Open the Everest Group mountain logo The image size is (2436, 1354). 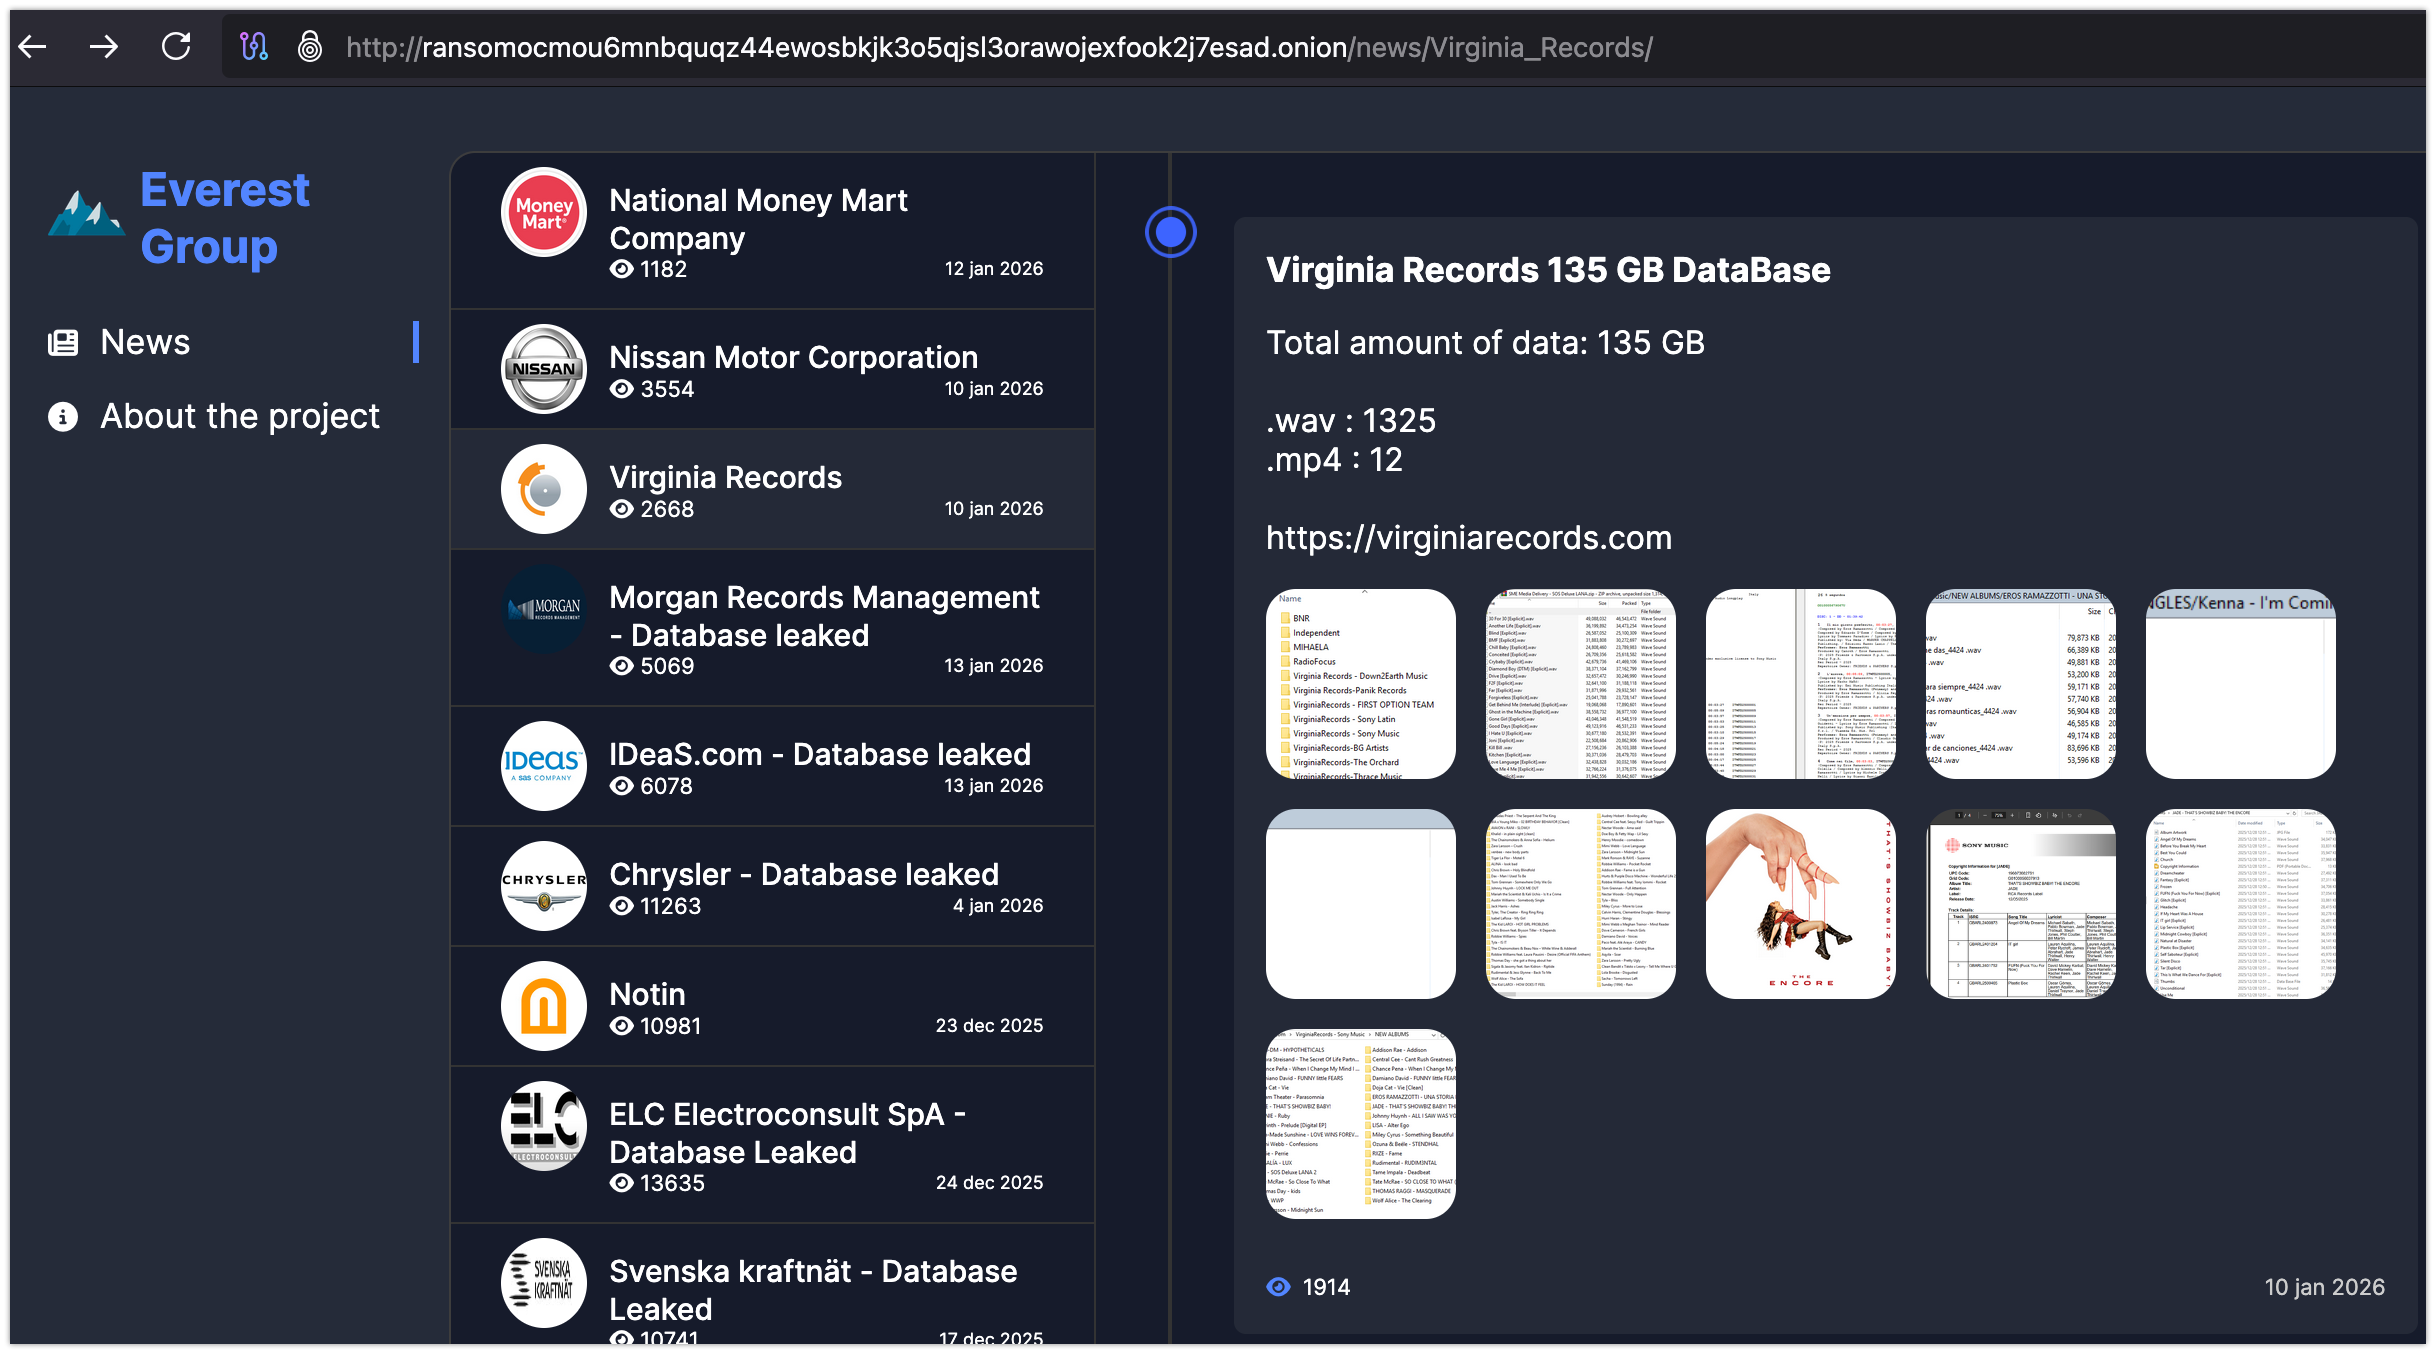click(87, 213)
